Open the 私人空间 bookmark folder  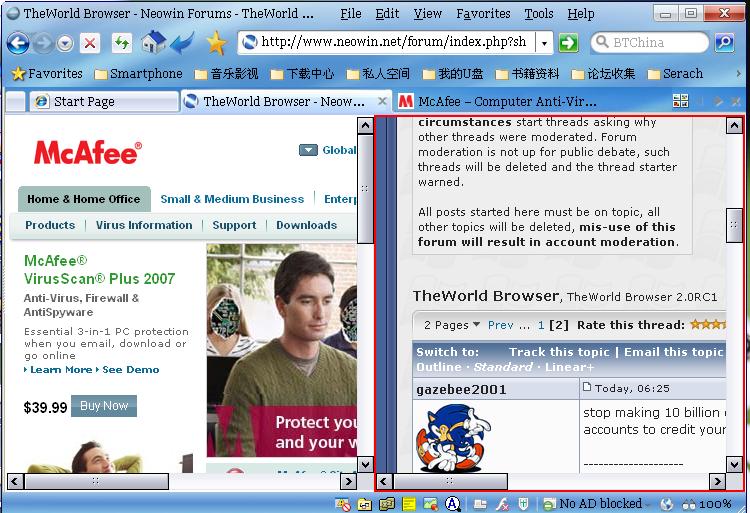pyautogui.click(x=378, y=74)
